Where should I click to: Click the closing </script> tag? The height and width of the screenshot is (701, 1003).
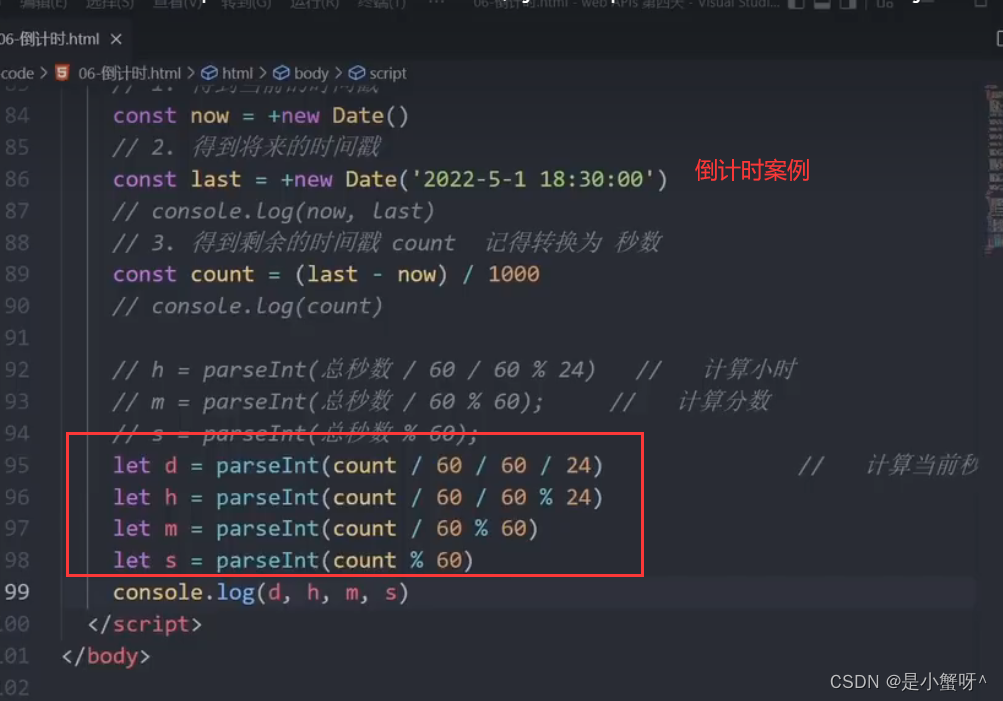tap(145, 624)
